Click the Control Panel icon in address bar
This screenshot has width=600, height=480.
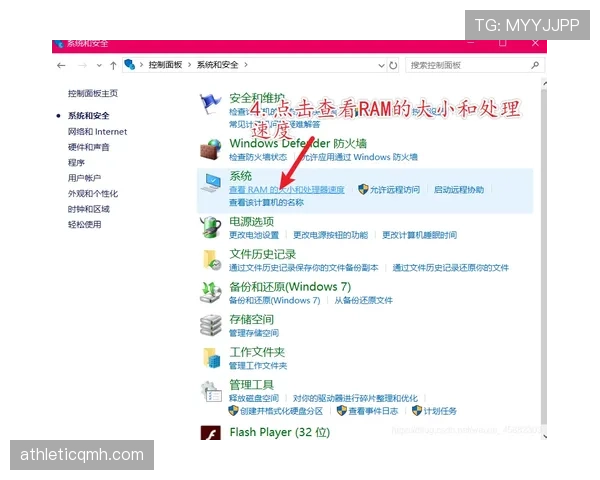click(130, 65)
